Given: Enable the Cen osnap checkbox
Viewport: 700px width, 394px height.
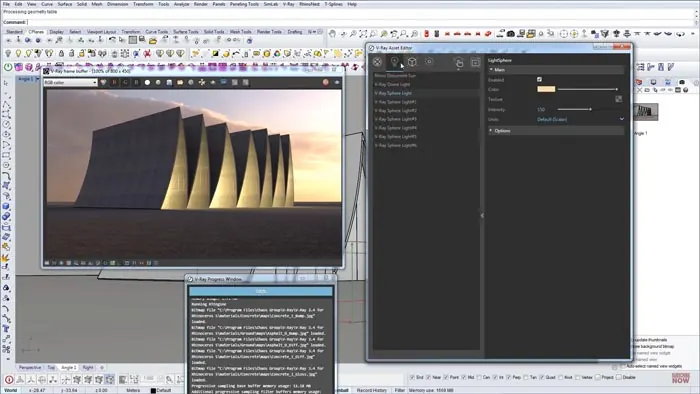Looking at the screenshot, I should pos(479,377).
